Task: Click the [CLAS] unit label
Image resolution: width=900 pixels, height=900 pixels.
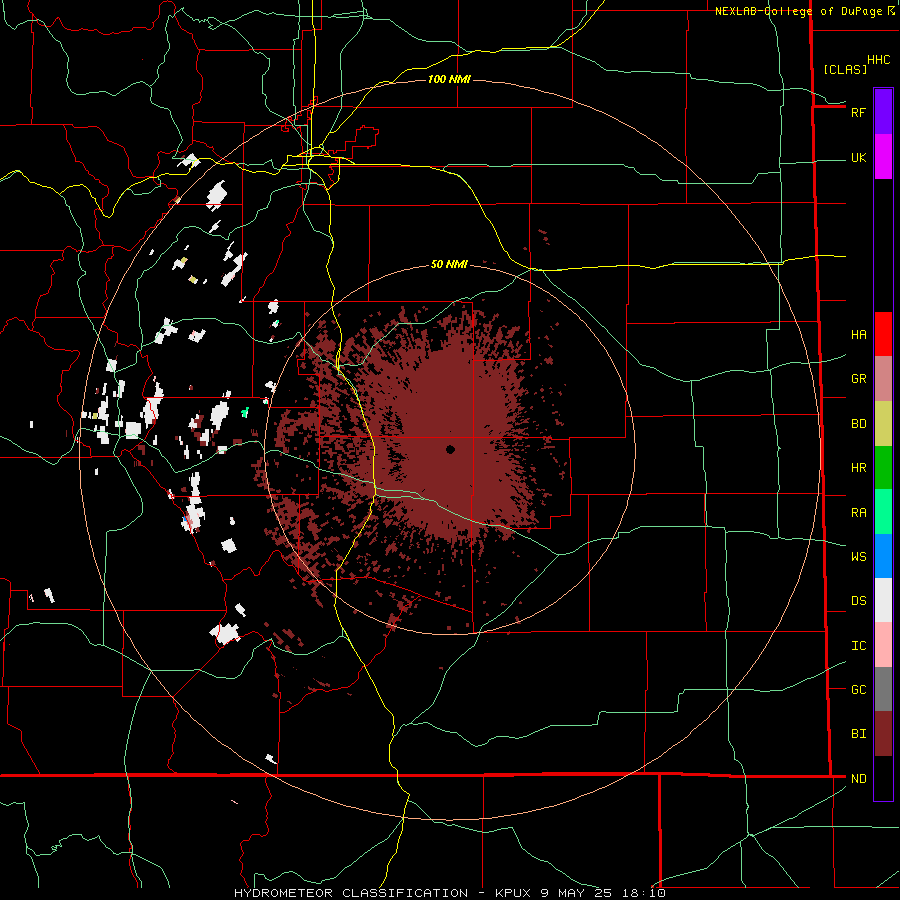Action: [845, 69]
